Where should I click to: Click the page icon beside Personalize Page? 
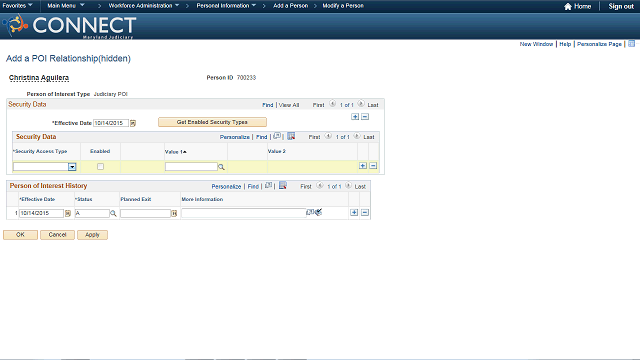coord(631,44)
